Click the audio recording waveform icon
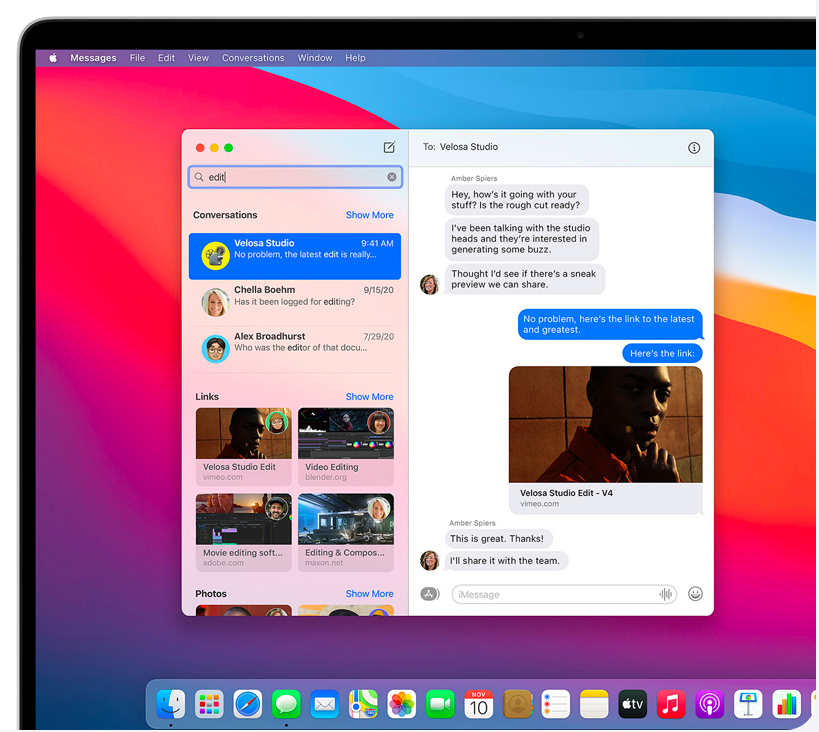Viewport: 819px width, 732px height. [x=666, y=594]
